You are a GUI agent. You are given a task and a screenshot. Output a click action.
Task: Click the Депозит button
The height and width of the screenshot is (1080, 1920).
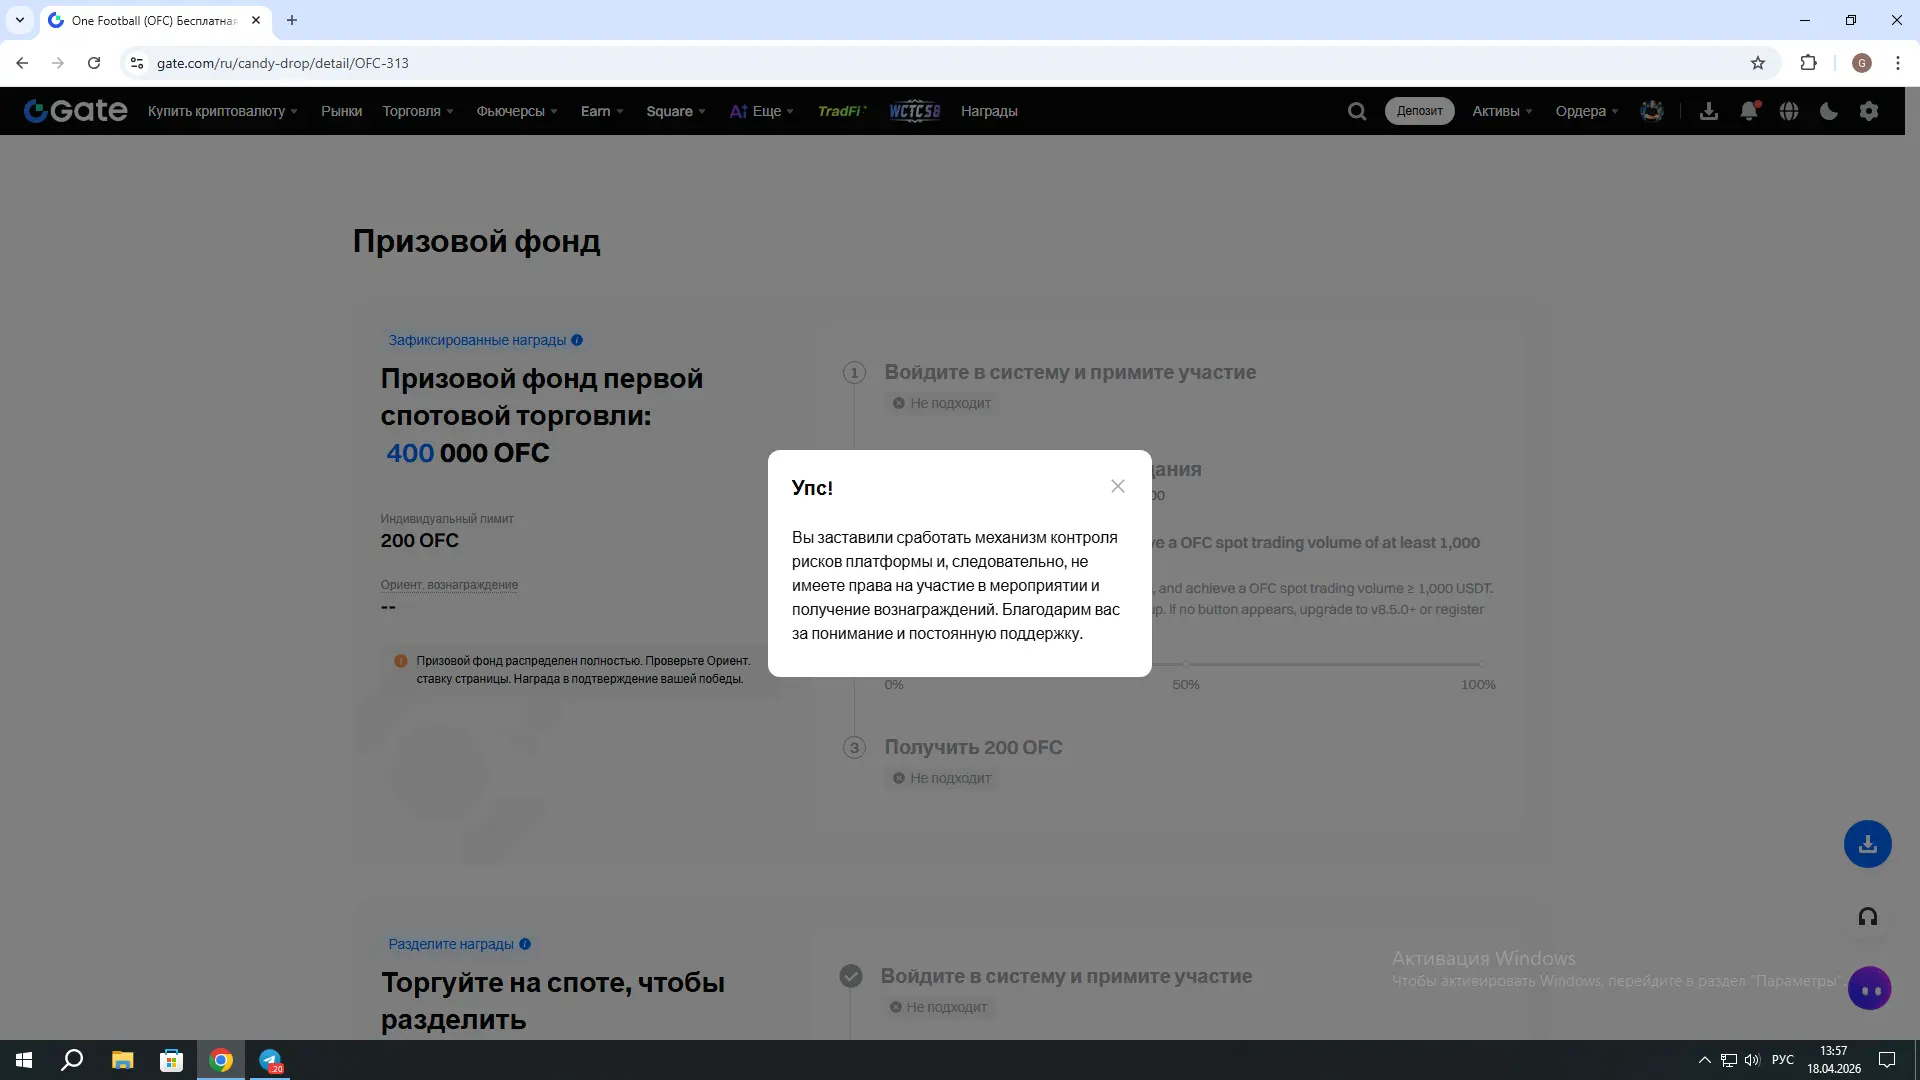(1419, 111)
